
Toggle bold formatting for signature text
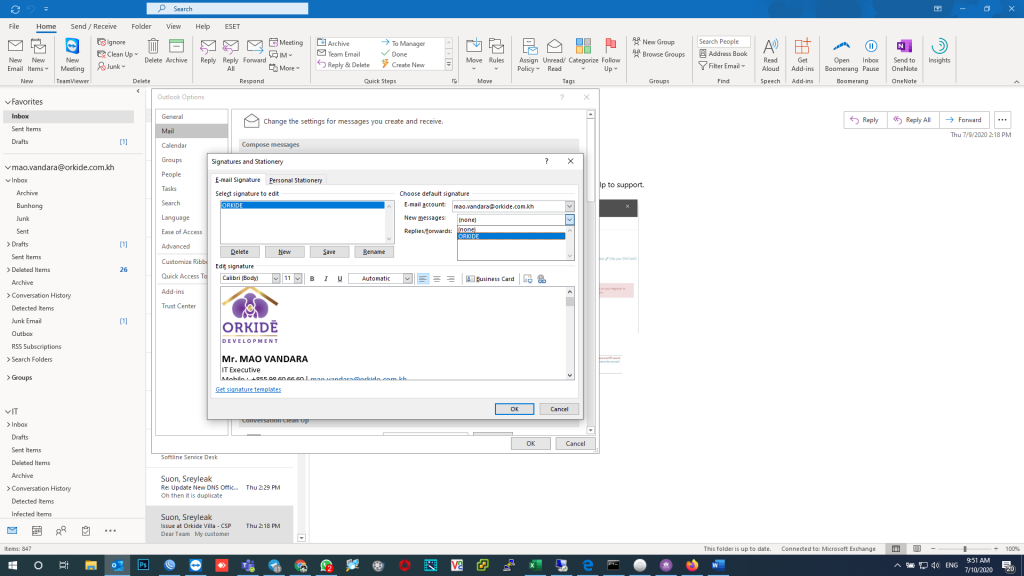click(312, 279)
